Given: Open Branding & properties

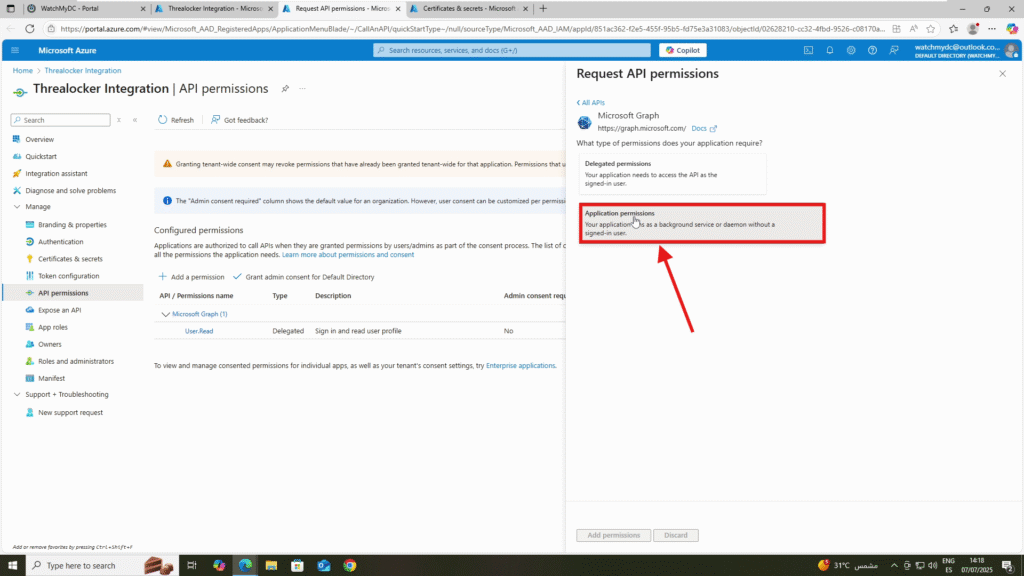Looking at the screenshot, I should (72, 225).
